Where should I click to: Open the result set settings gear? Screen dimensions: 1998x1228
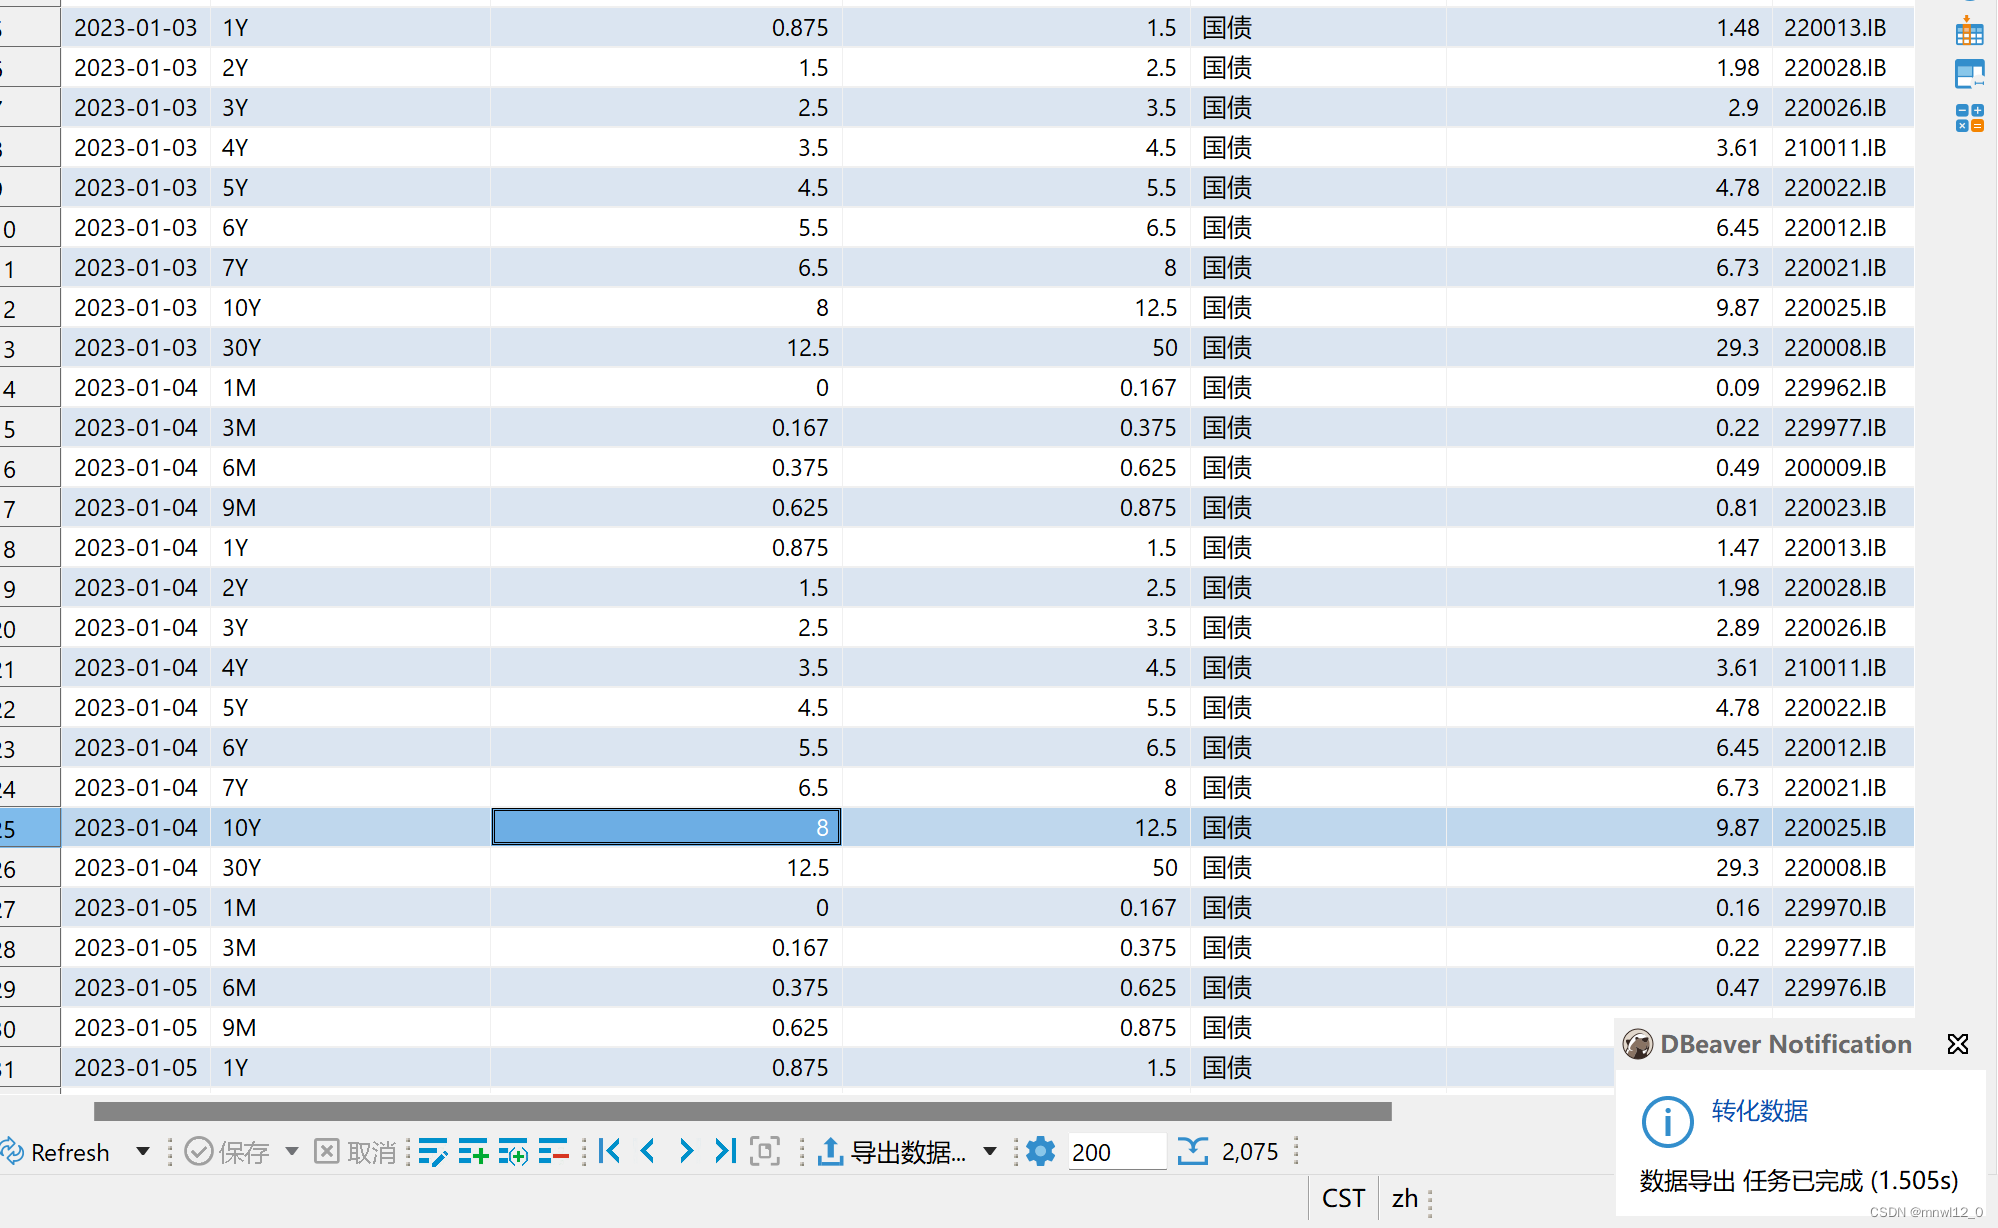point(1040,1151)
